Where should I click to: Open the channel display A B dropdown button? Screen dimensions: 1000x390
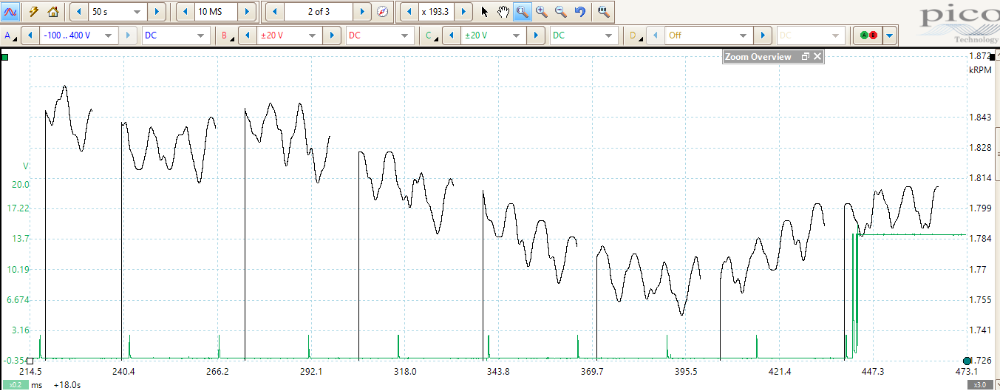tap(890, 36)
